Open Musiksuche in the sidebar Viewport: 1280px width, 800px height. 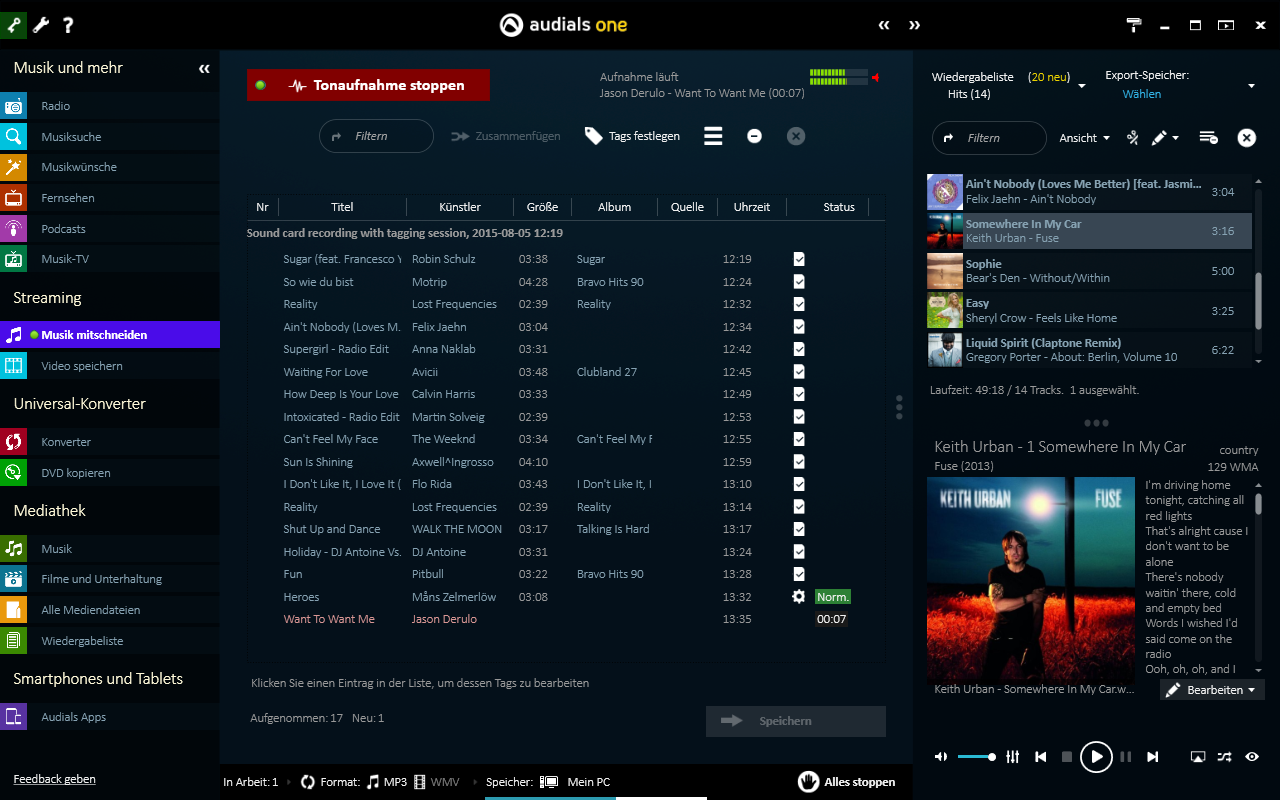[x=110, y=137]
